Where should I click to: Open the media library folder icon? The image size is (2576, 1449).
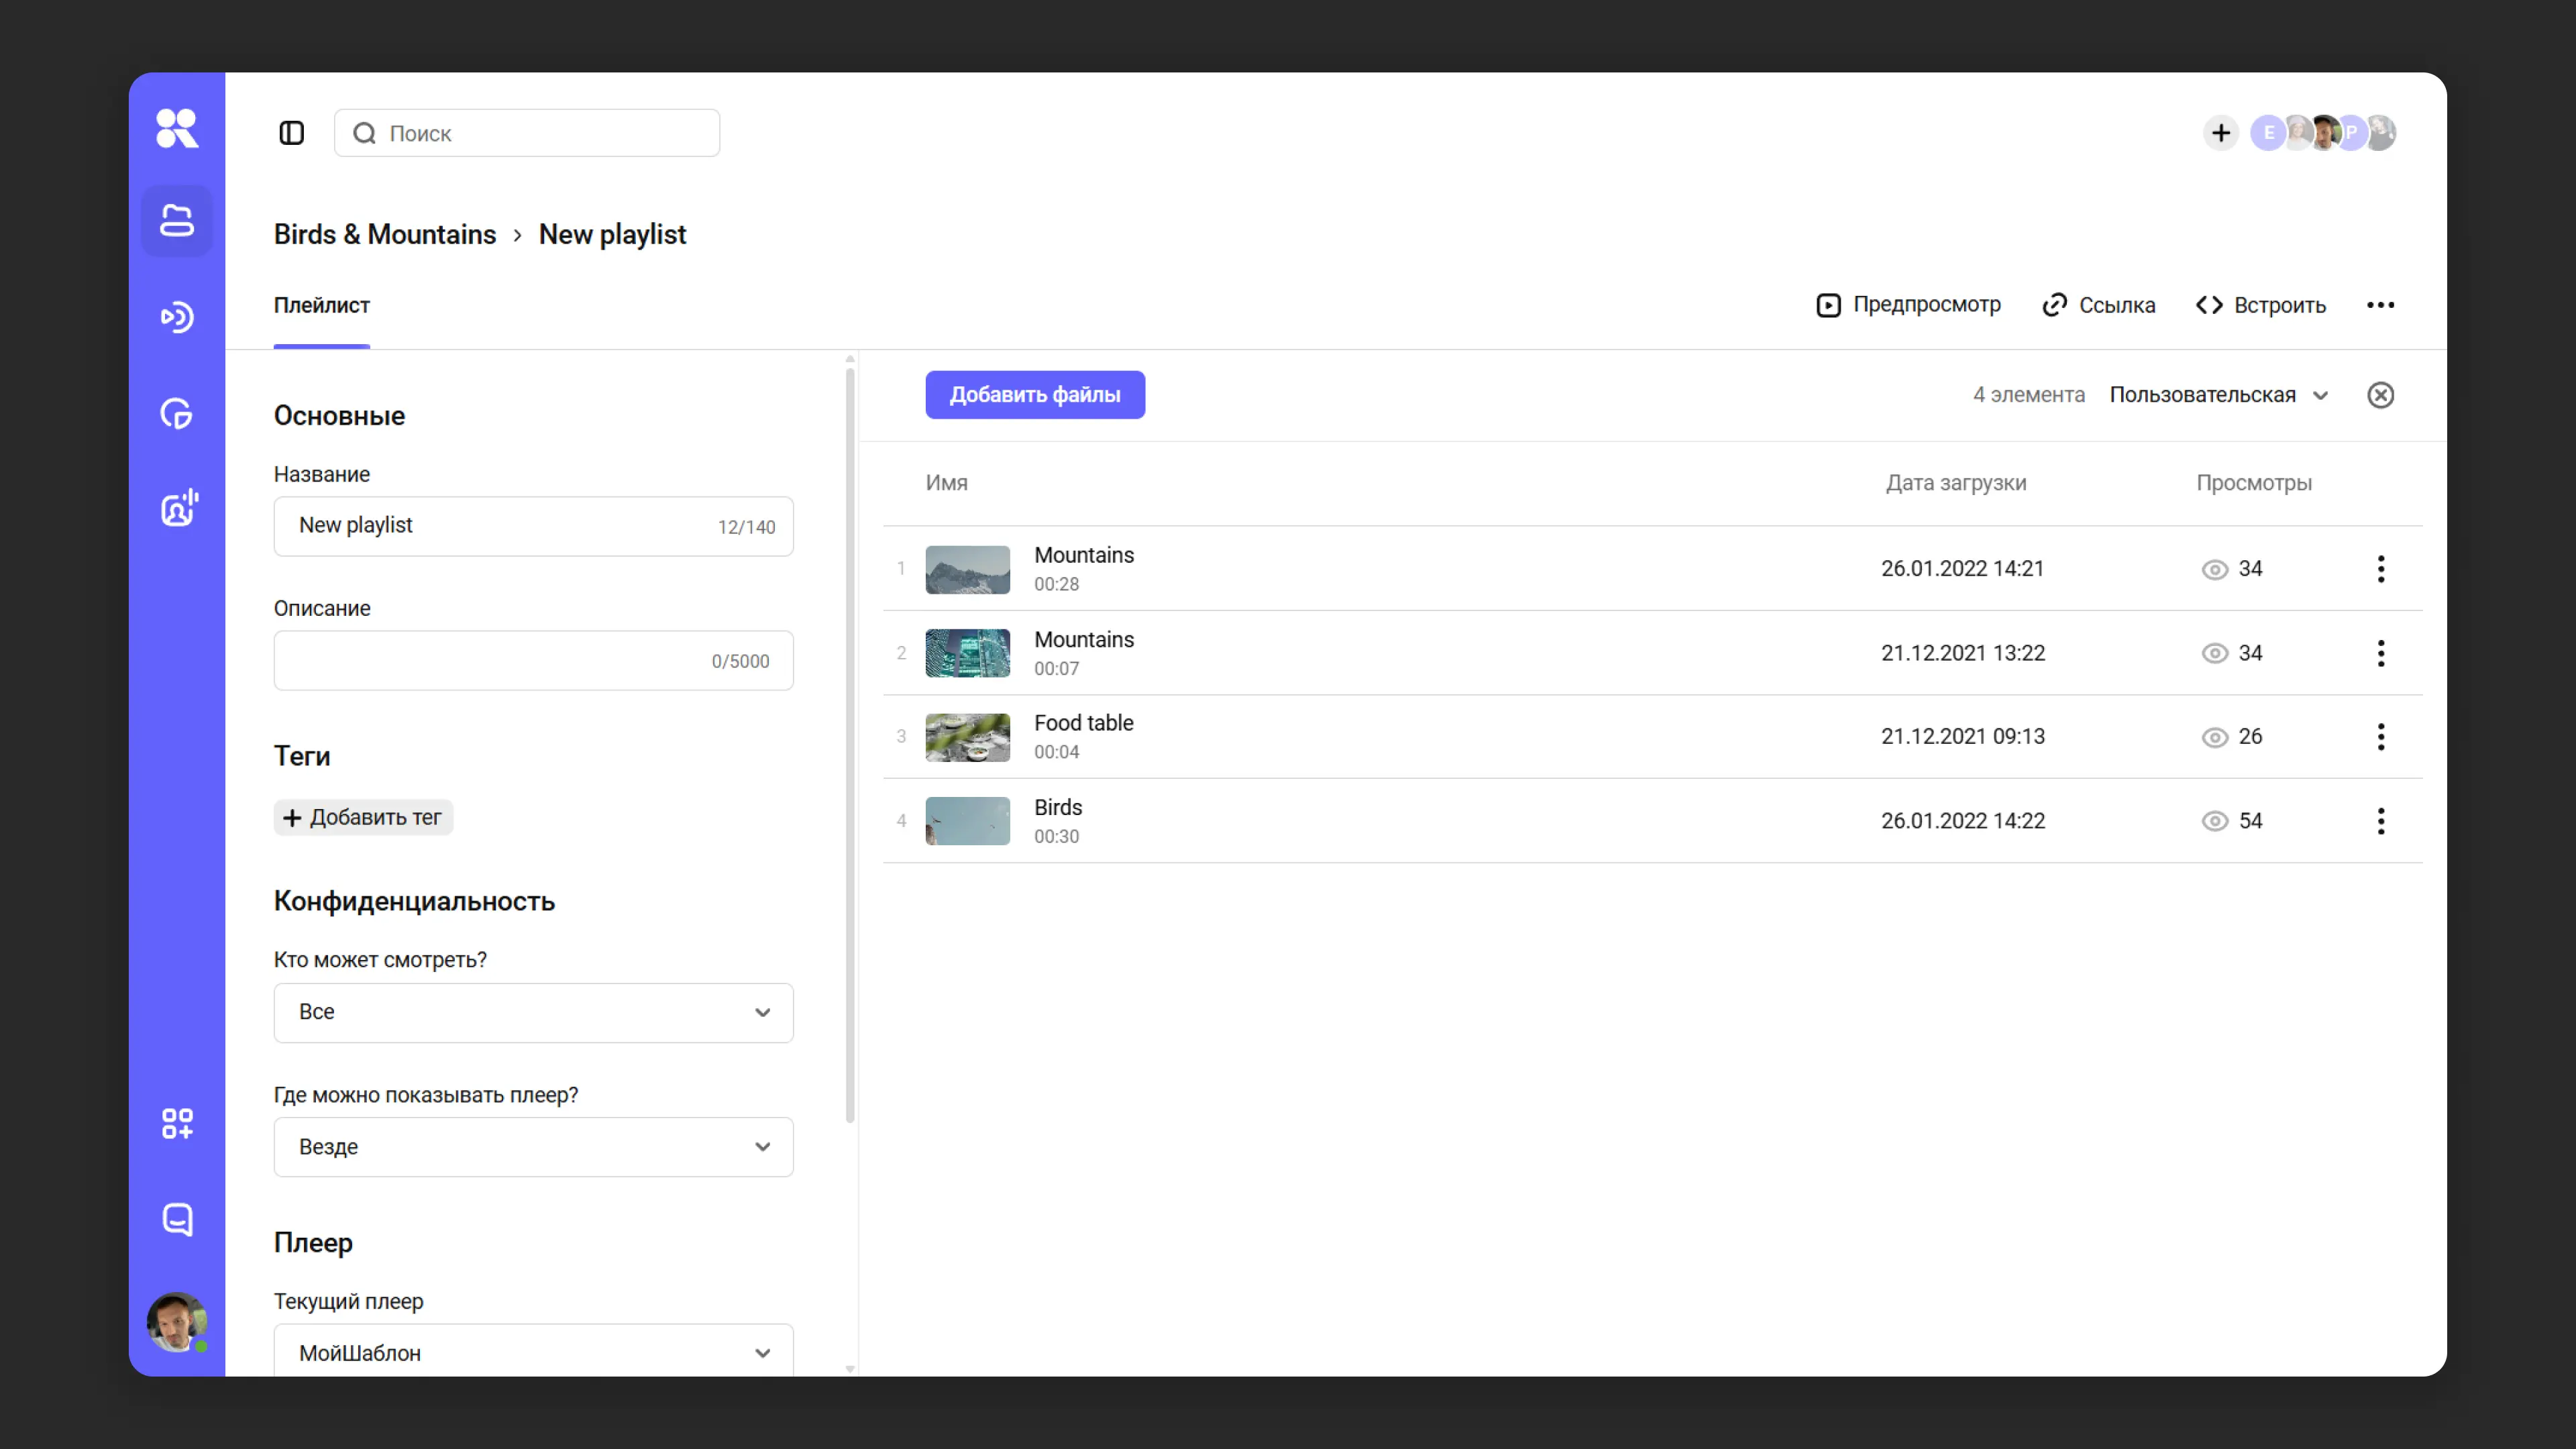point(177,220)
